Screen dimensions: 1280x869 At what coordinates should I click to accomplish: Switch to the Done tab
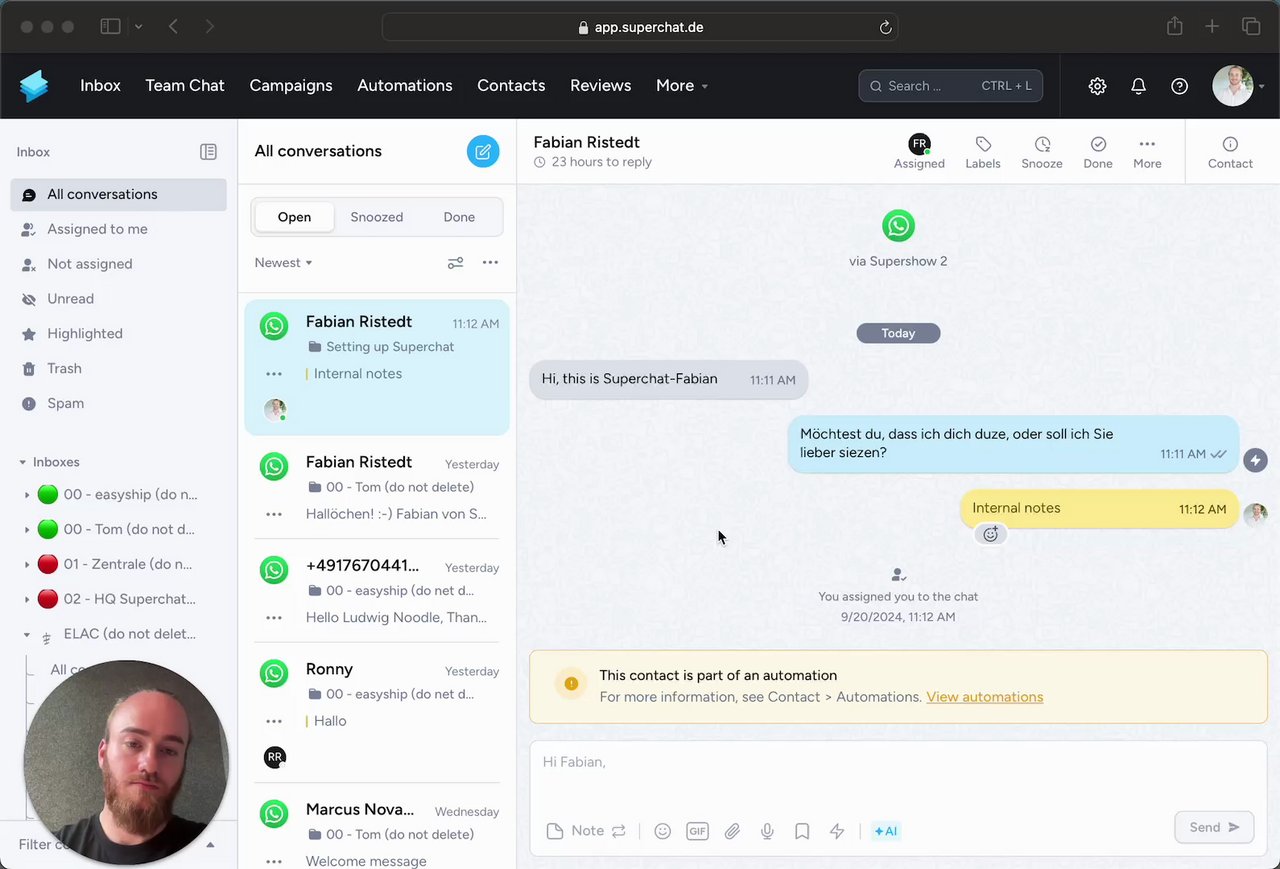click(x=459, y=217)
